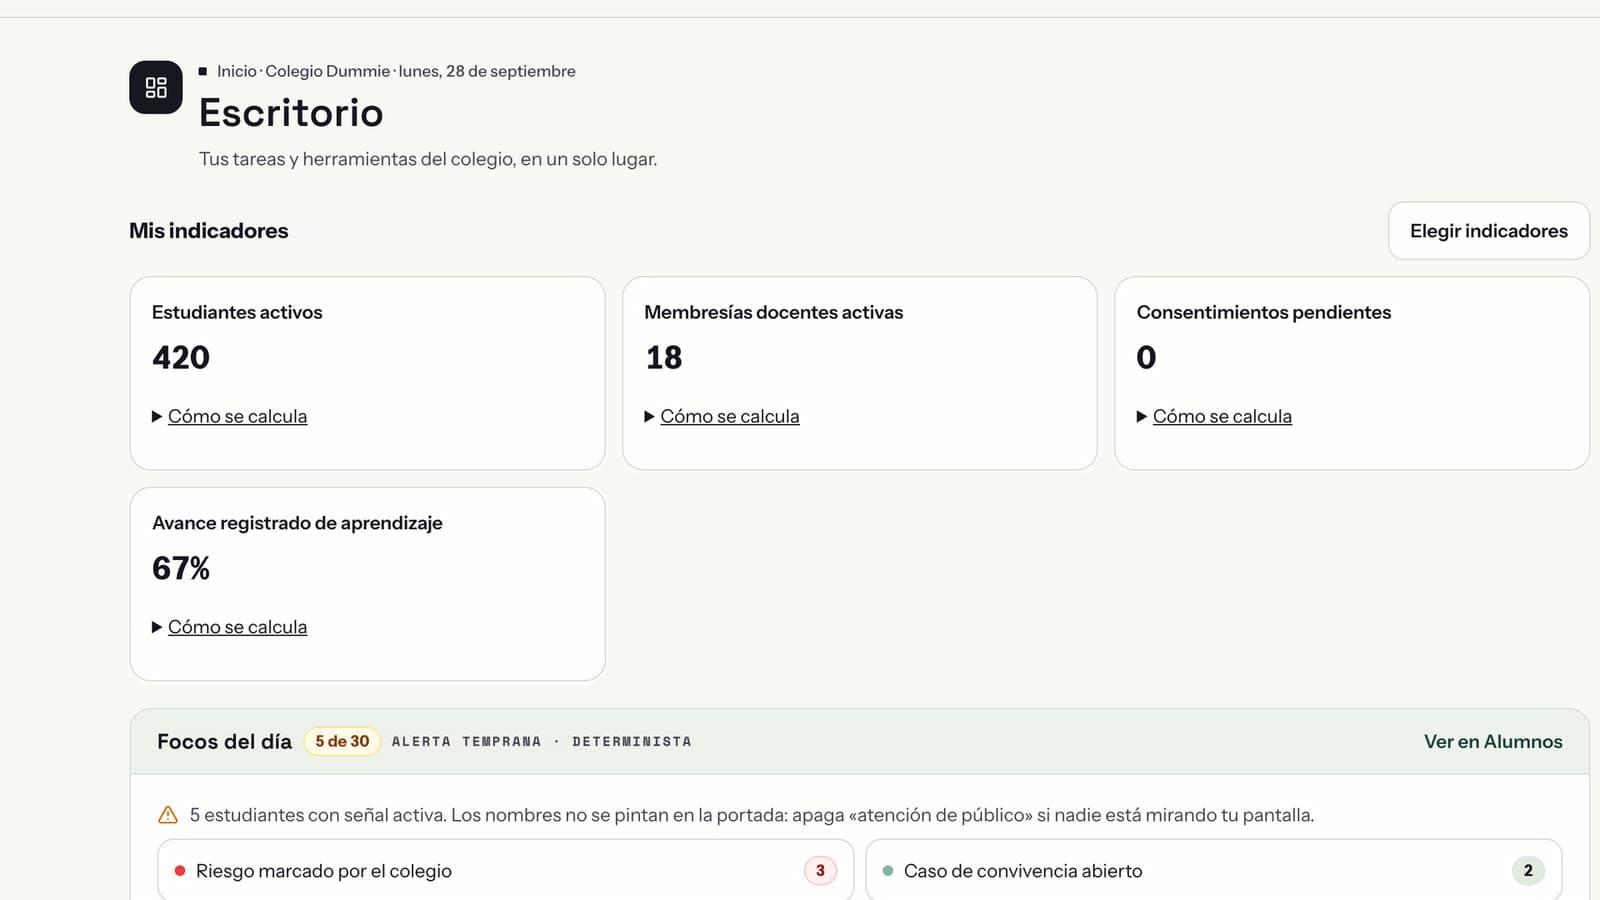Click the Focos del día heading
Image resolution: width=1600 pixels, height=900 pixels.
pos(224,741)
